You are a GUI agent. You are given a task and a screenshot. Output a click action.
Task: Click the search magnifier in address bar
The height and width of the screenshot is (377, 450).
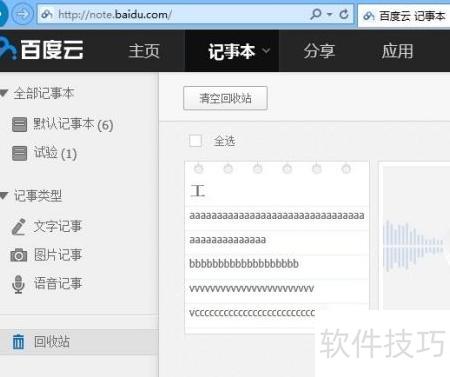tap(316, 14)
